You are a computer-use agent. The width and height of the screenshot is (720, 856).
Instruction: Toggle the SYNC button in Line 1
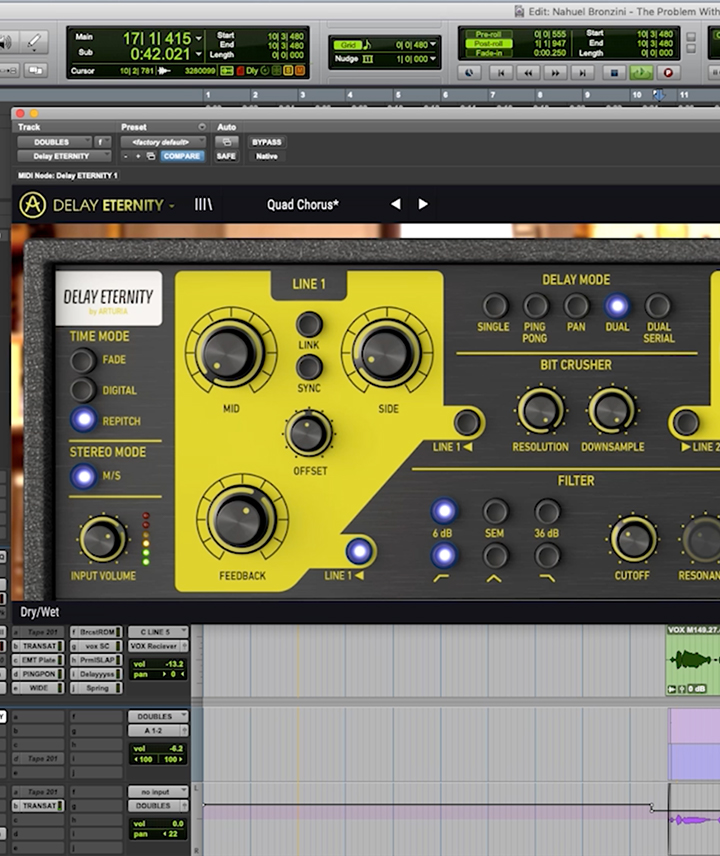[309, 367]
